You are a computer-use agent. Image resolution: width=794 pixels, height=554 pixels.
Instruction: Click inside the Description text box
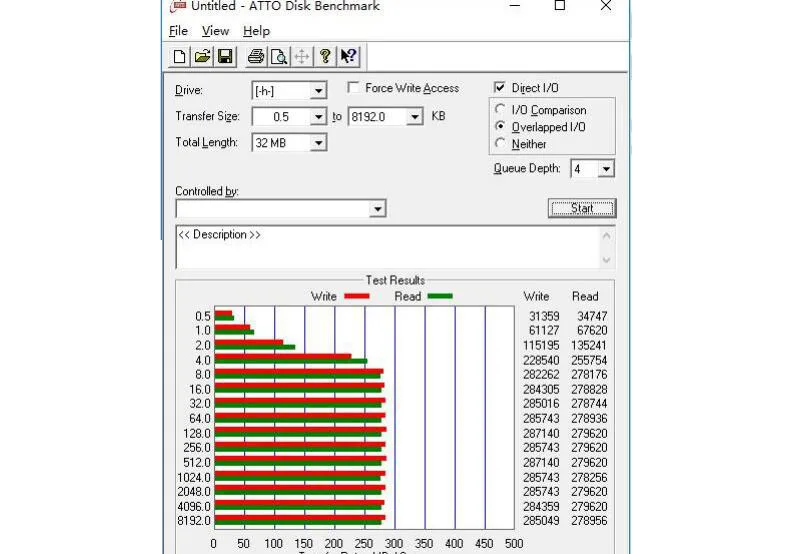tap(387, 247)
